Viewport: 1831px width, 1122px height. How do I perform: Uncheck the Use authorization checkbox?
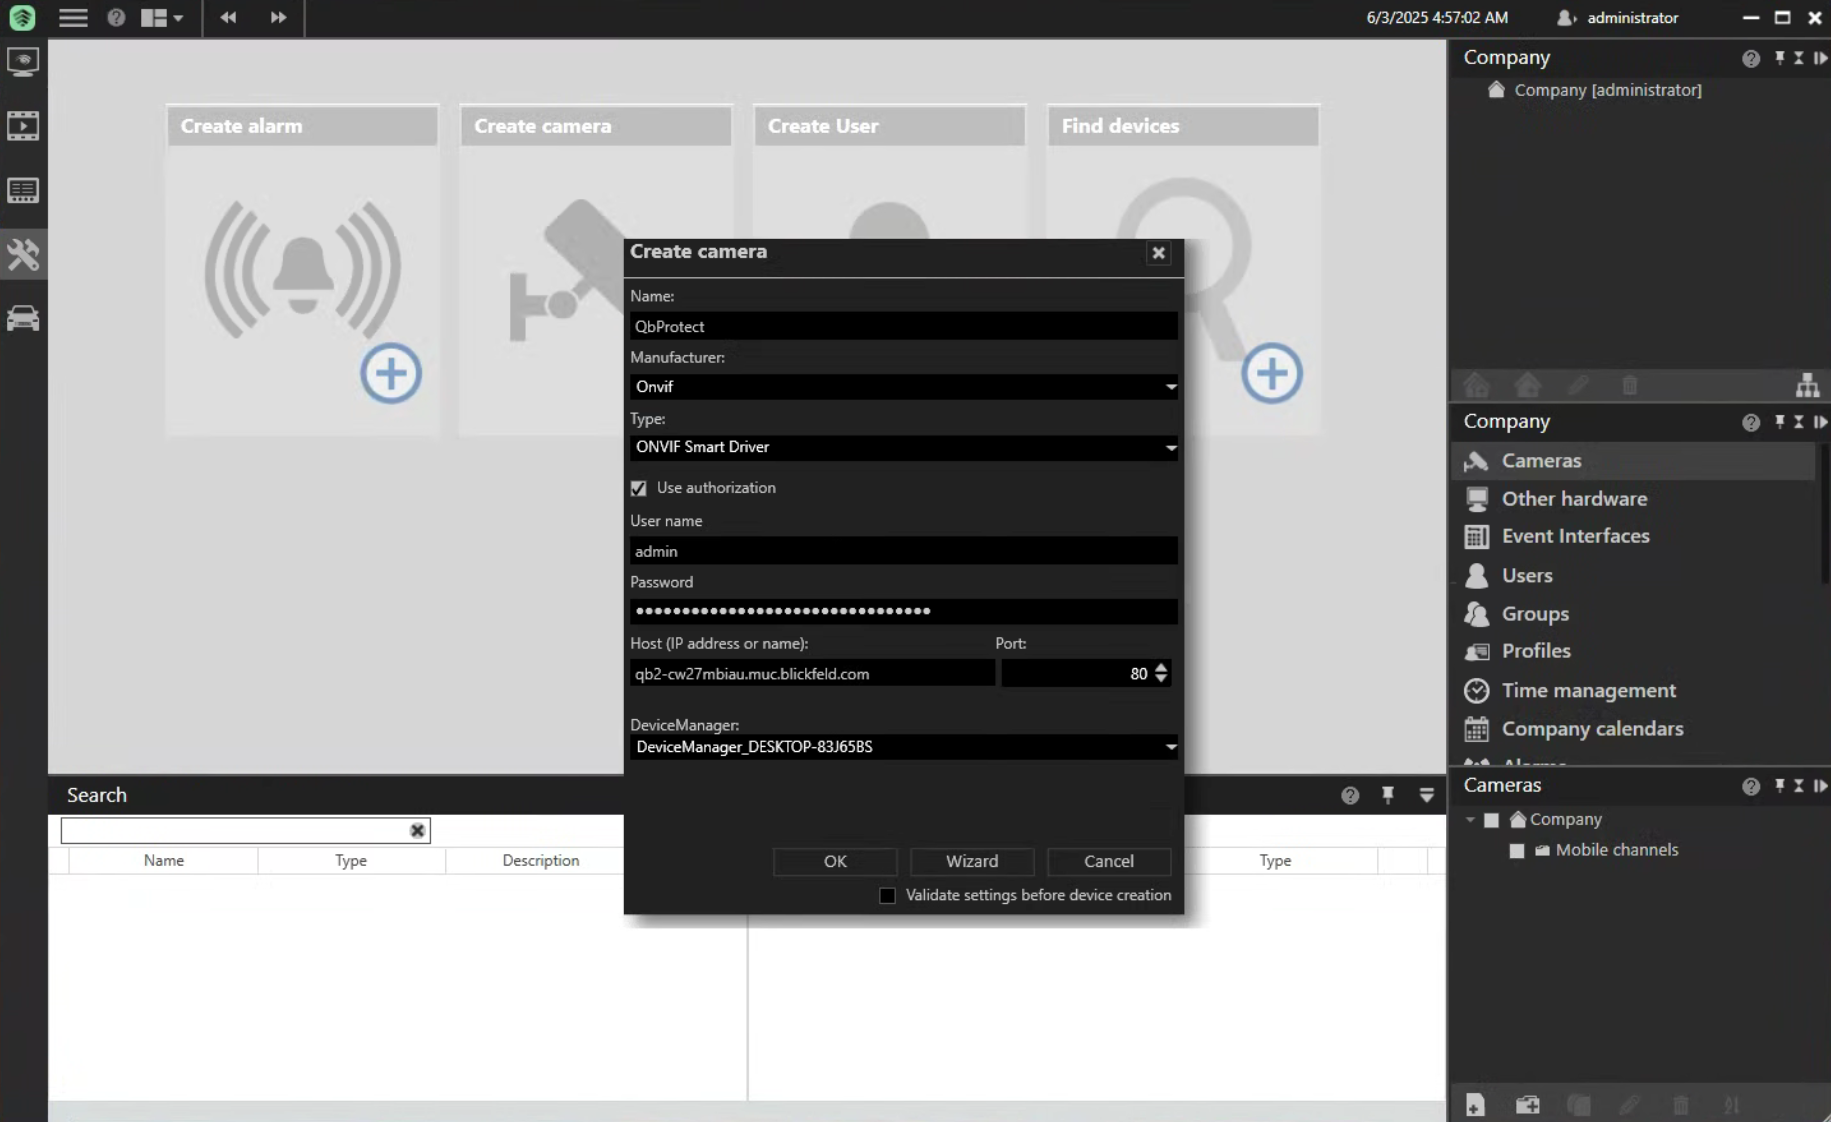click(x=639, y=489)
